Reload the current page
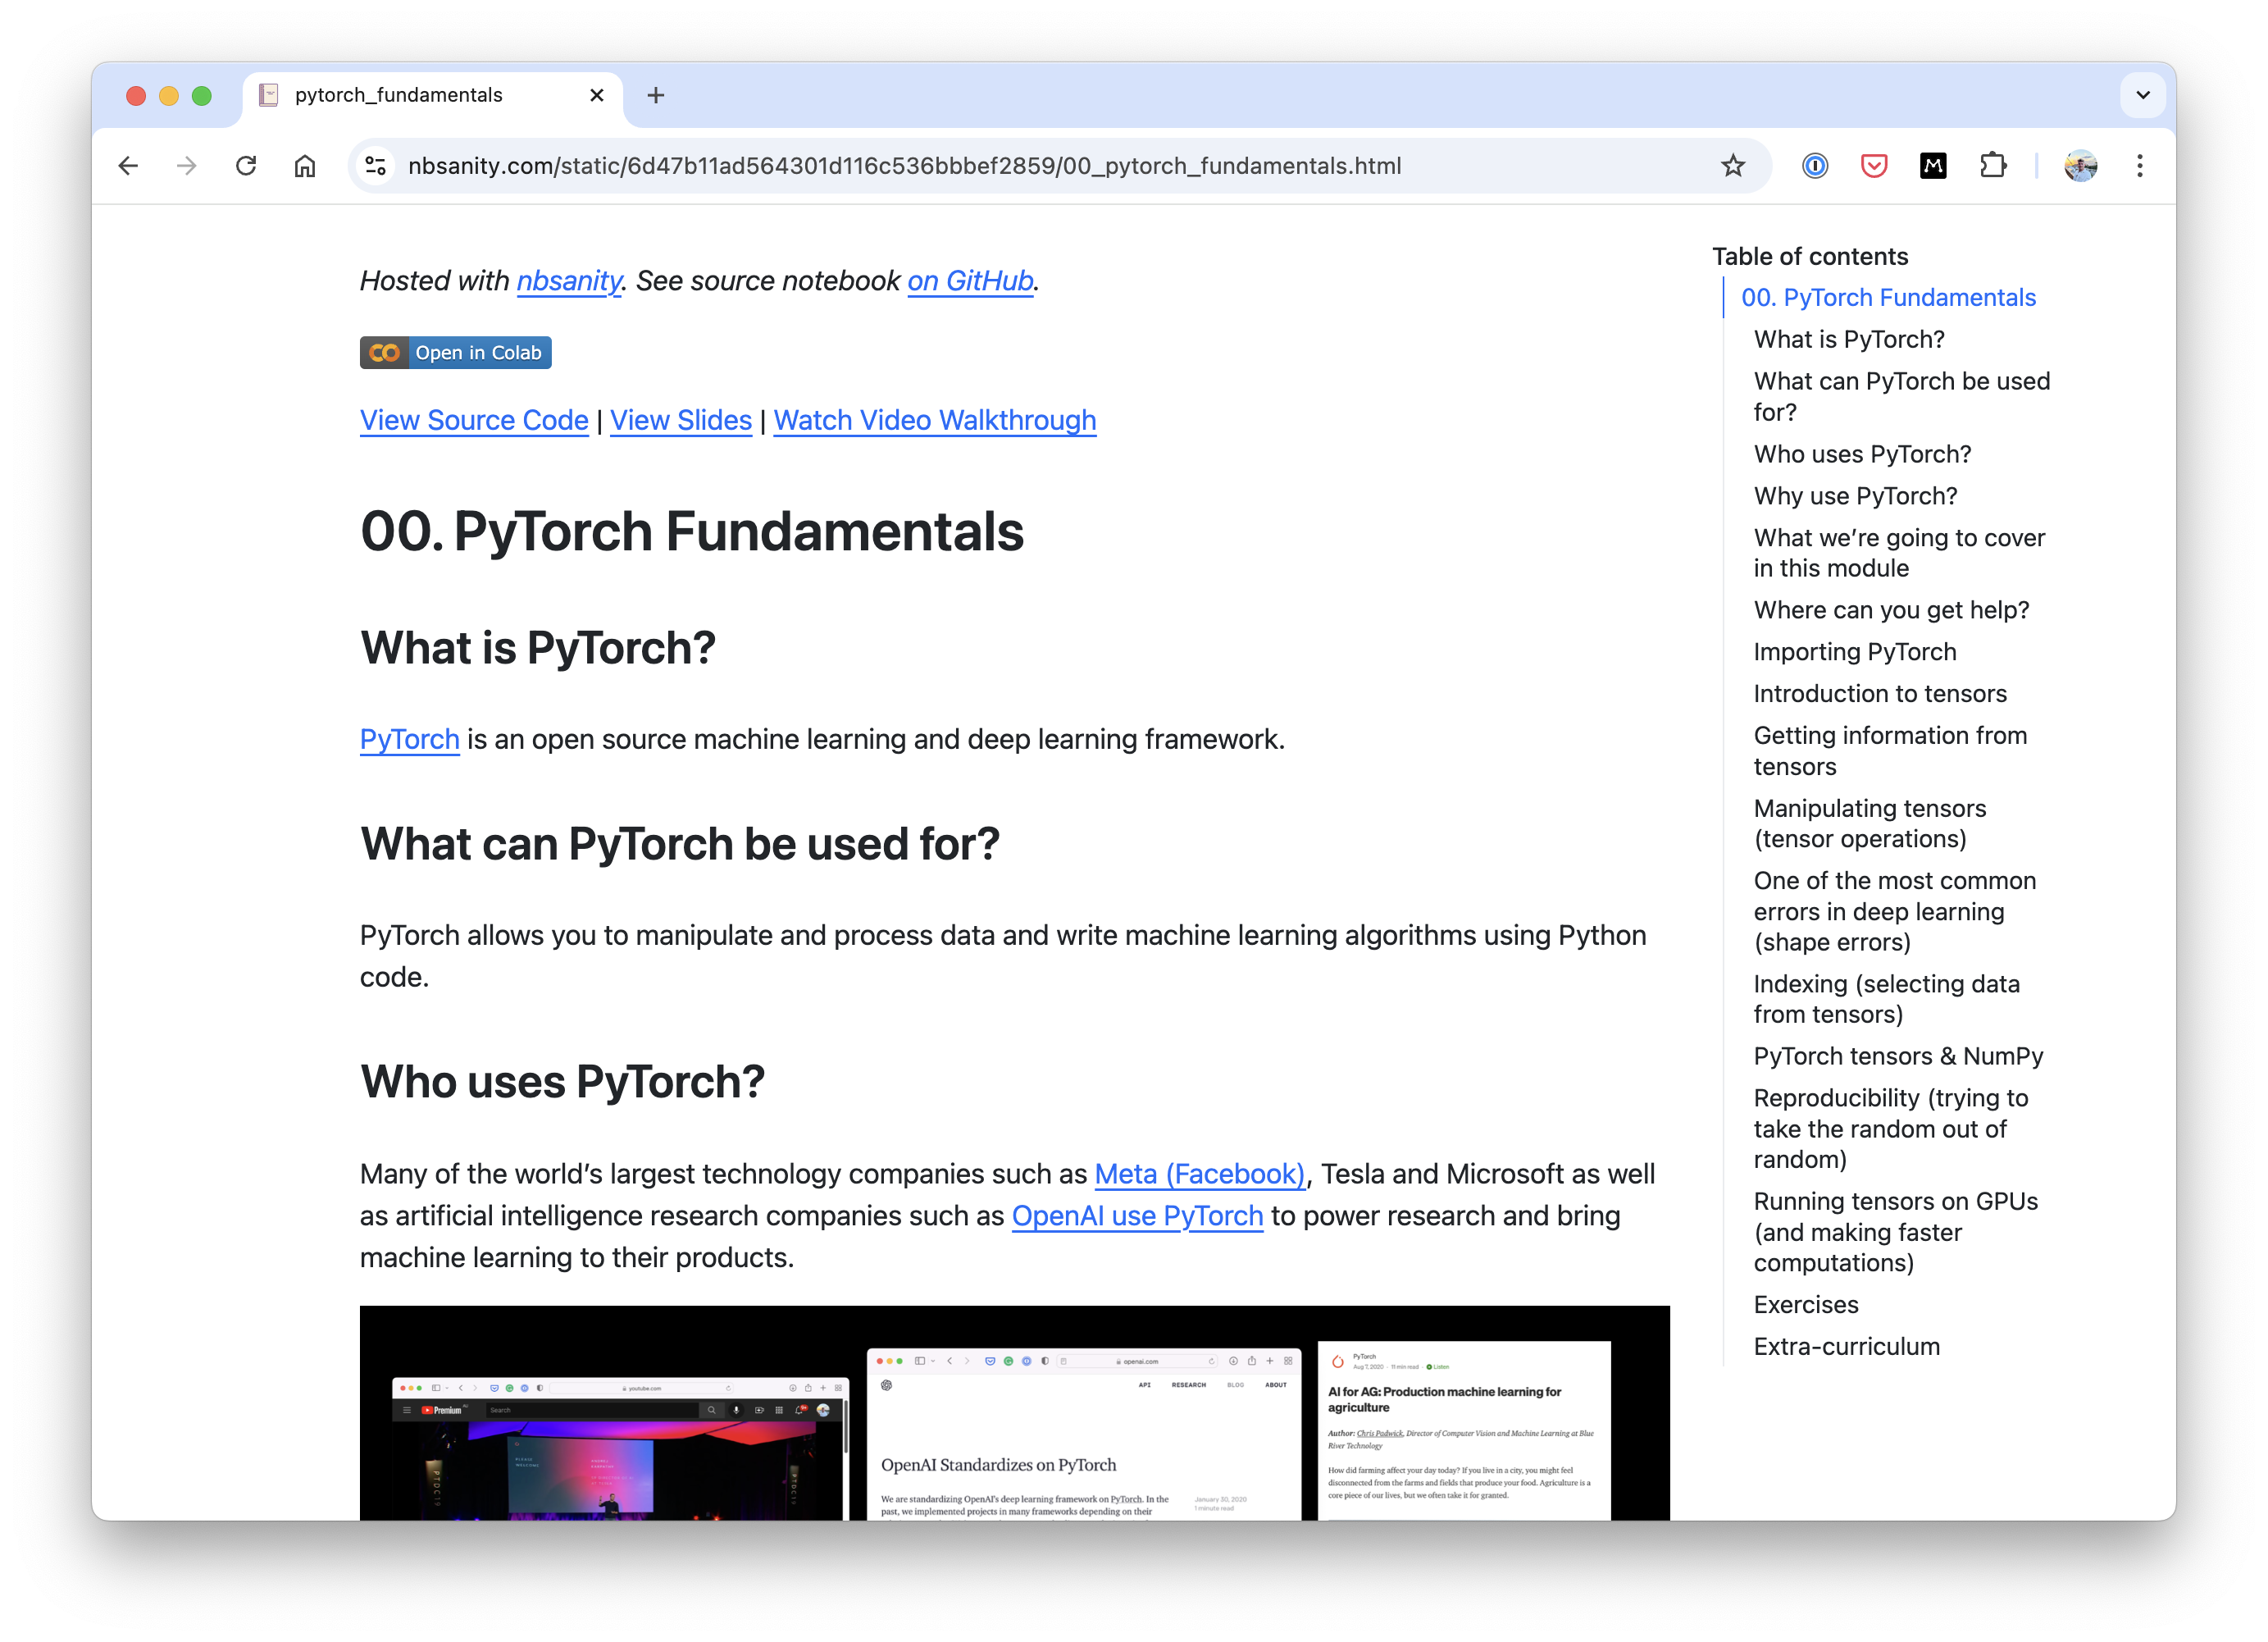The image size is (2268, 1642). [x=246, y=166]
